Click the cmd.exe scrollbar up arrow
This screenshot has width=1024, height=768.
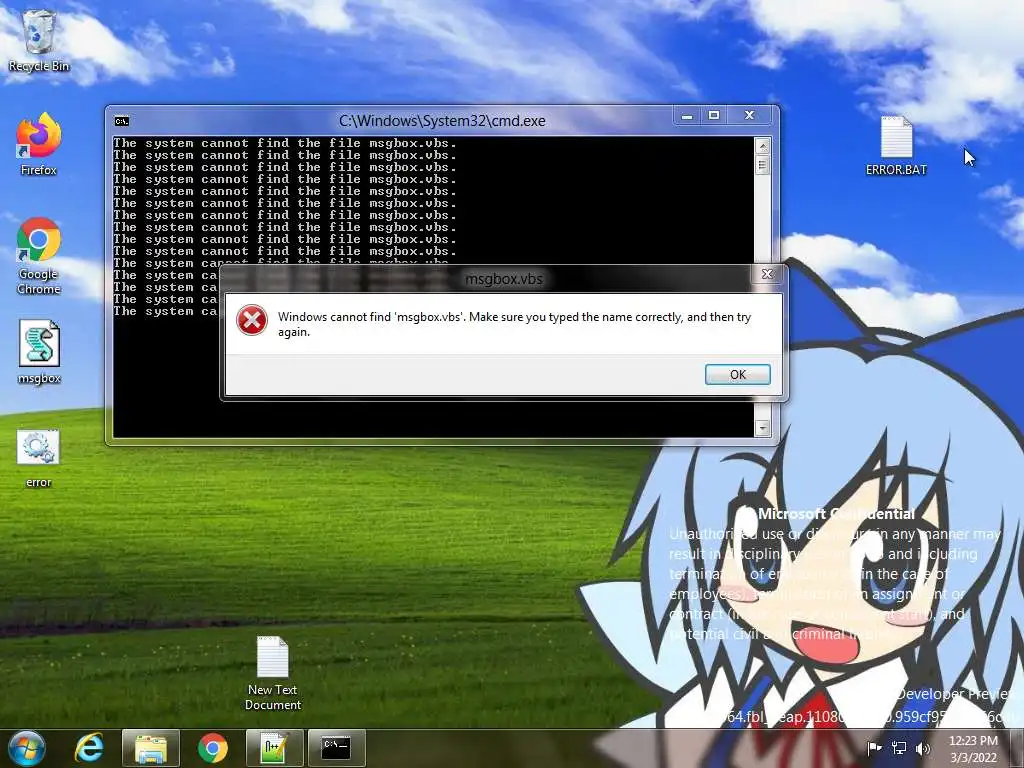[x=762, y=145]
